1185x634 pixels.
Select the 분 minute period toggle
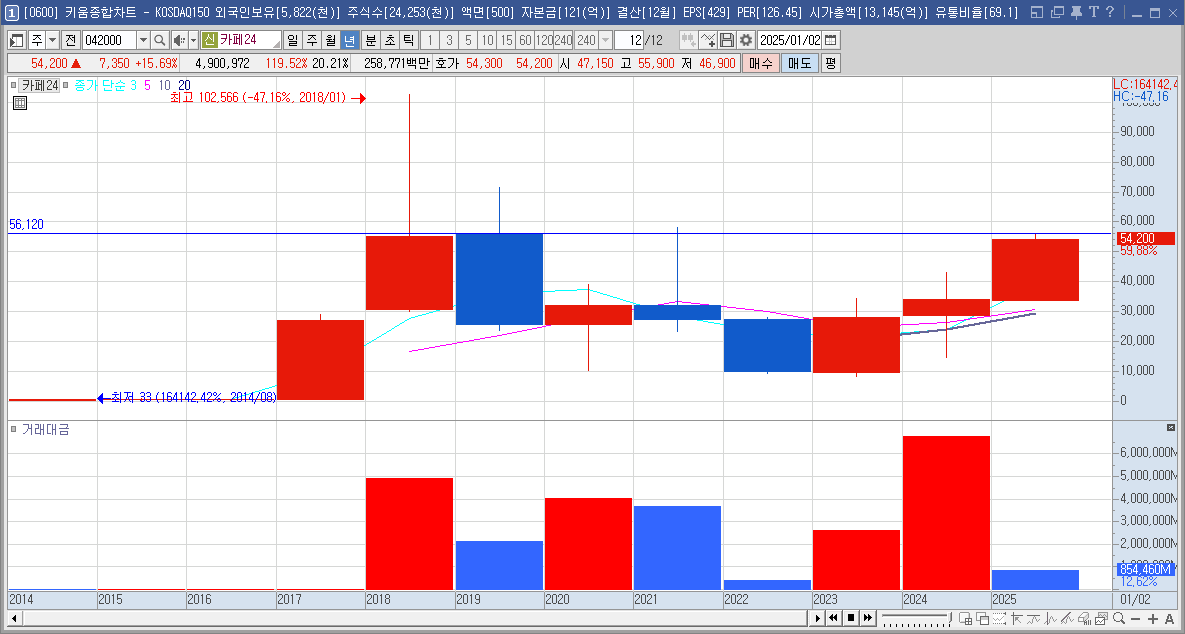pos(370,40)
